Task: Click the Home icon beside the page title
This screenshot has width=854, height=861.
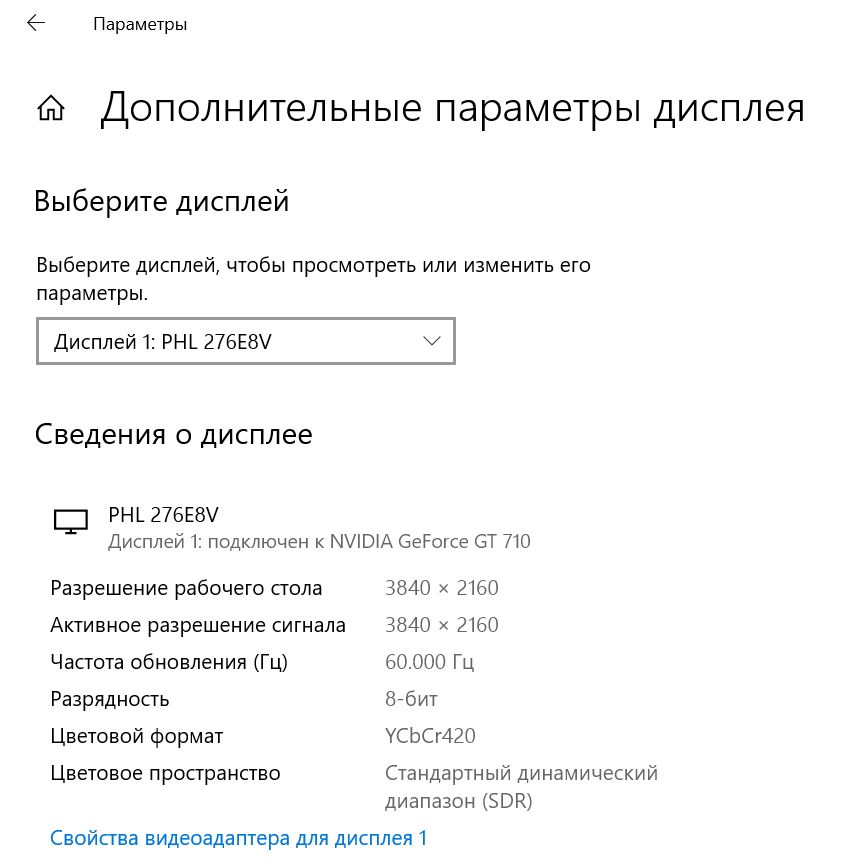Action: coord(51,108)
